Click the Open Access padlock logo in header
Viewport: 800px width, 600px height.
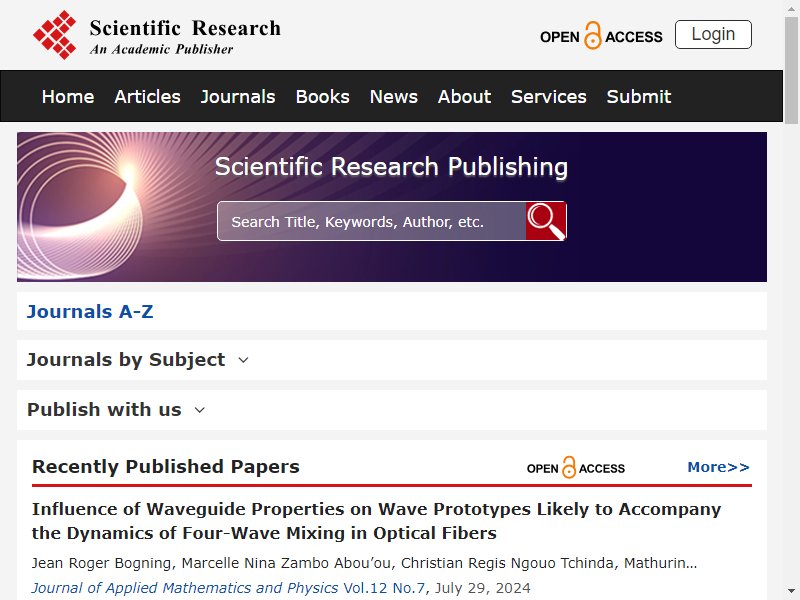(x=601, y=36)
